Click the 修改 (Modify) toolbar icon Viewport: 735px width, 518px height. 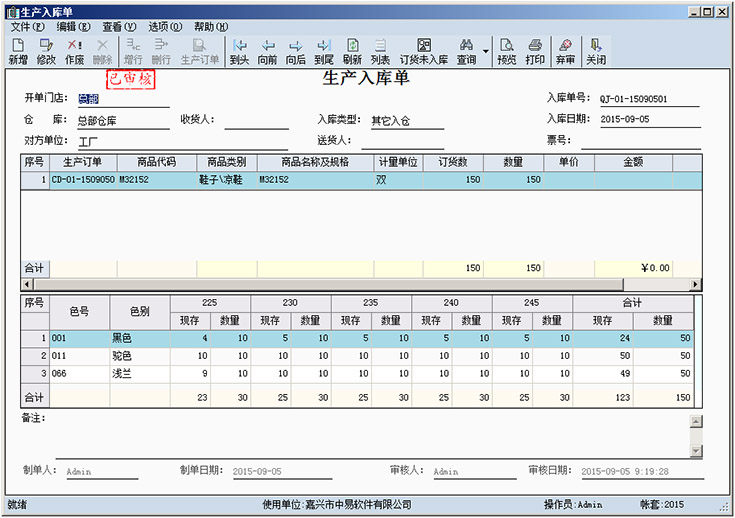[46, 52]
